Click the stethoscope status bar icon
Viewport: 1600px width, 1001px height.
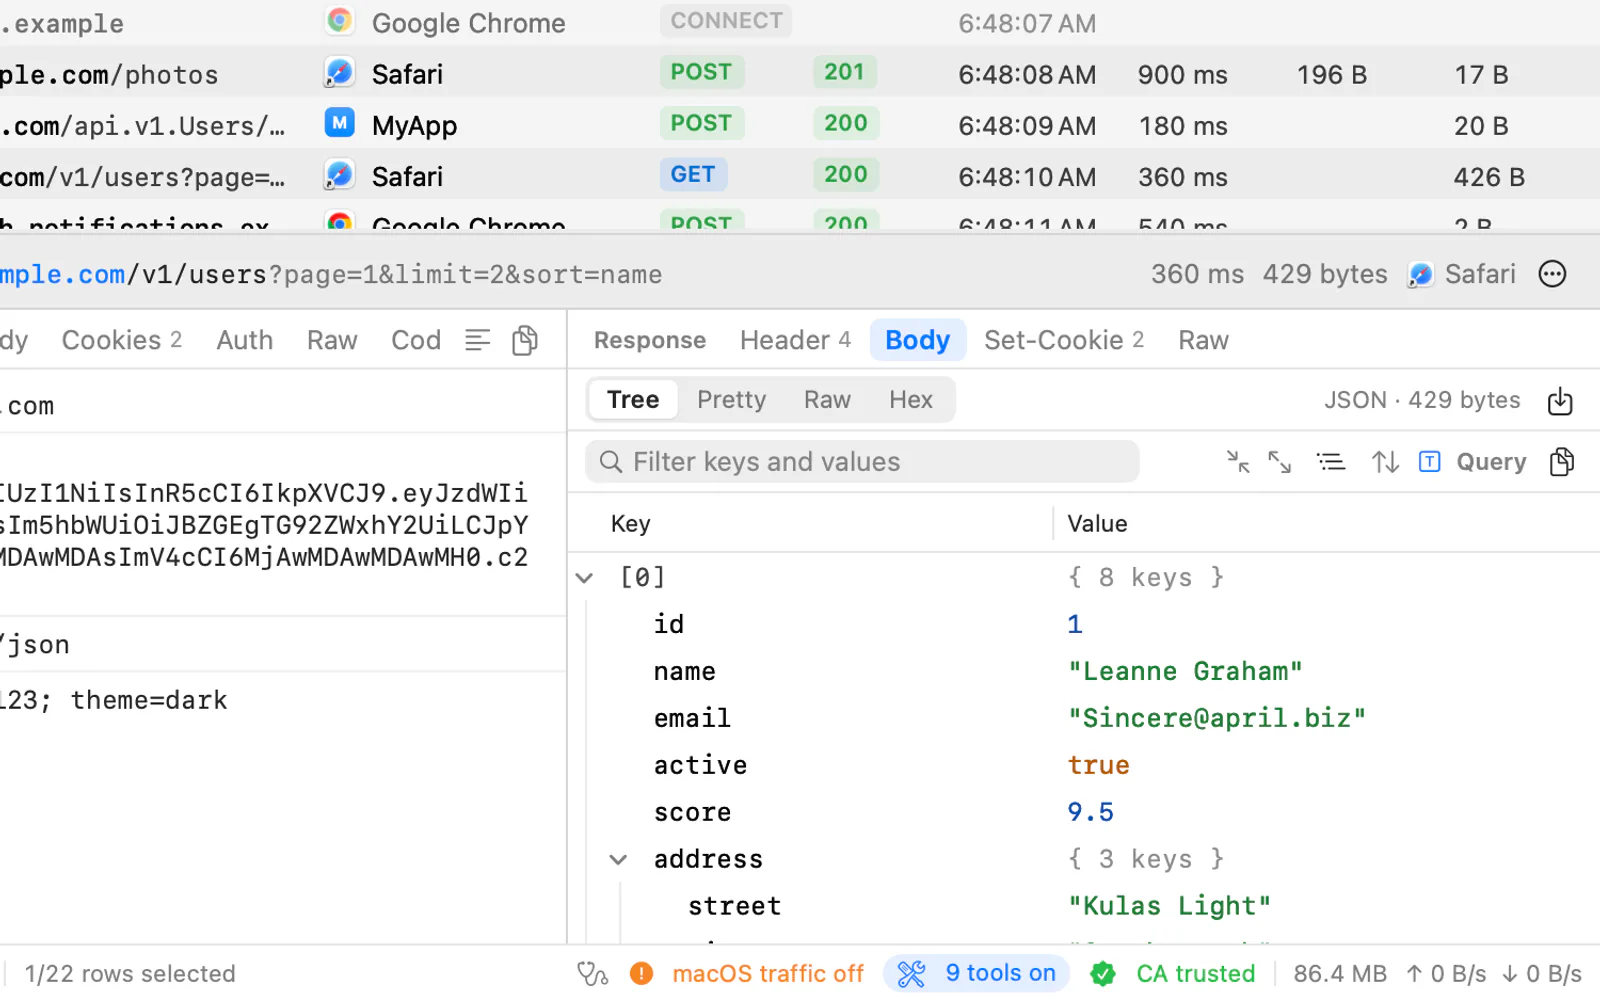592,973
